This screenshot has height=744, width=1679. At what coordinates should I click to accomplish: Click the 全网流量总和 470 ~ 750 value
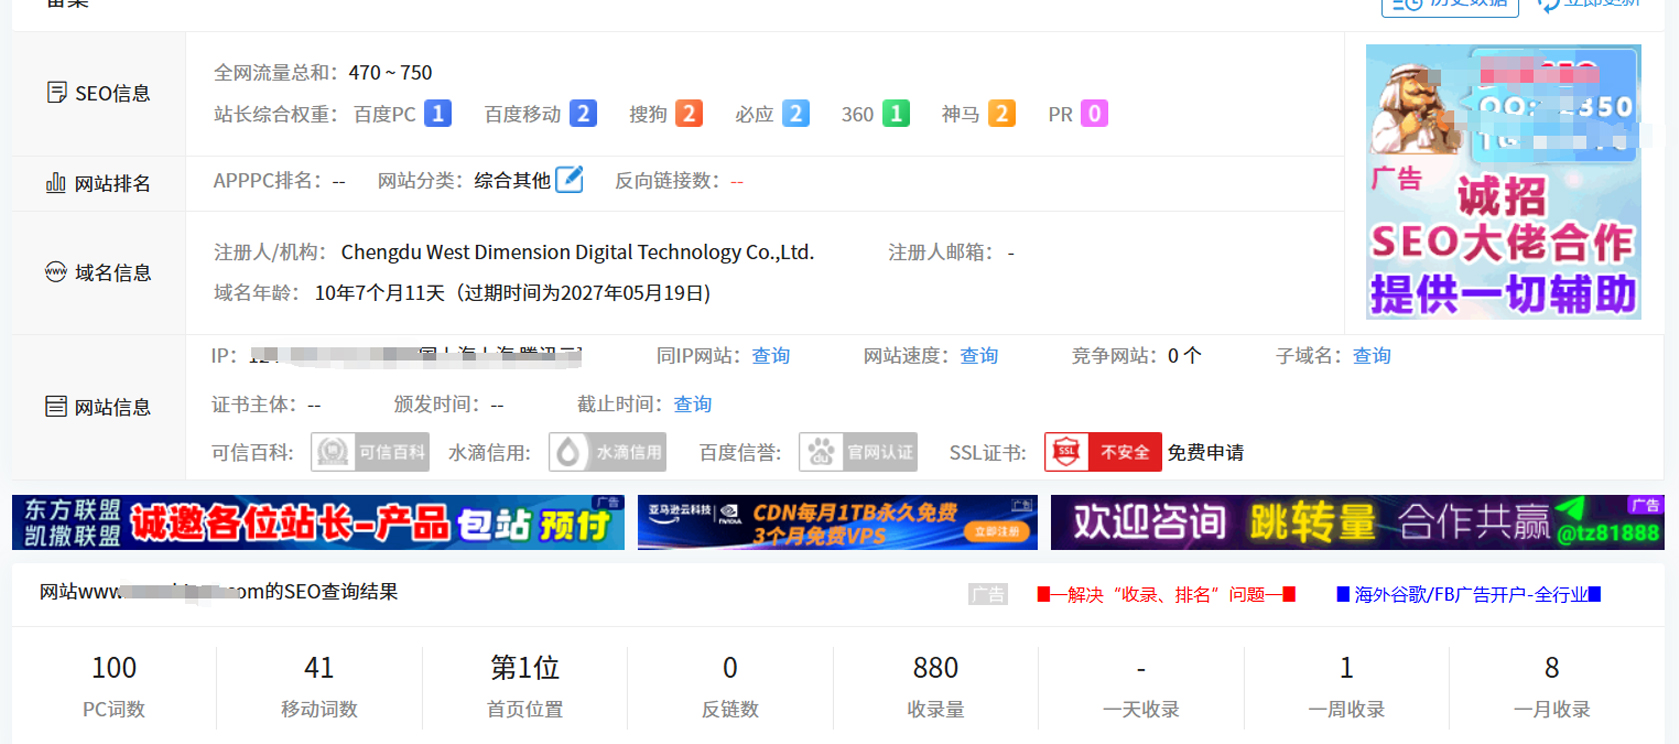391,73
